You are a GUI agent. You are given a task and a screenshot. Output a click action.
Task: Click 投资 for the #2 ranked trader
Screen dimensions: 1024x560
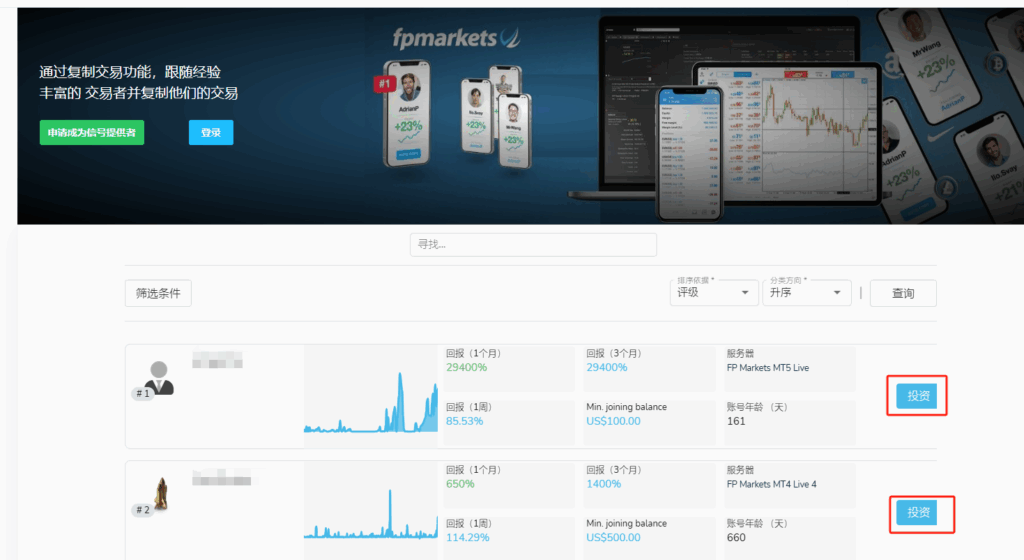(x=917, y=513)
